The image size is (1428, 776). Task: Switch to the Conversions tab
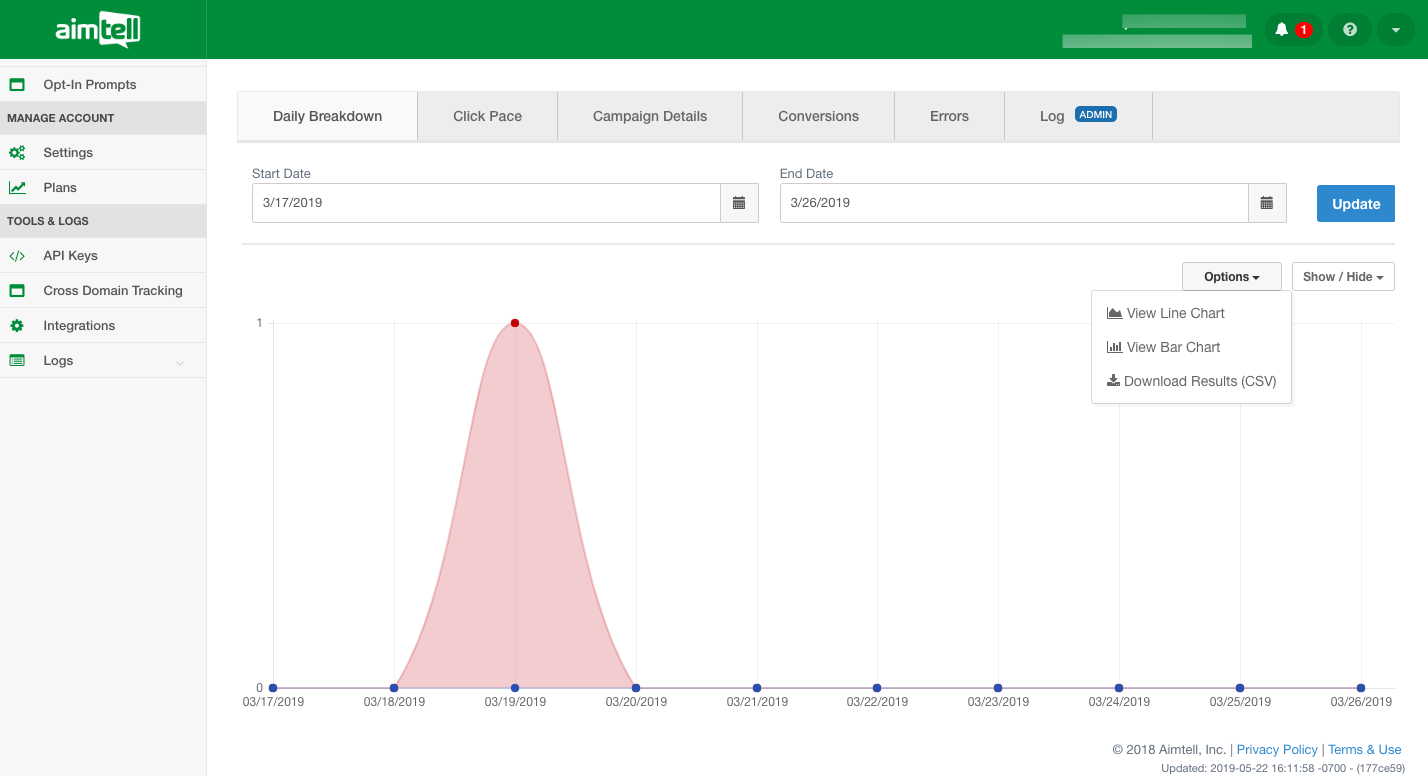818,116
